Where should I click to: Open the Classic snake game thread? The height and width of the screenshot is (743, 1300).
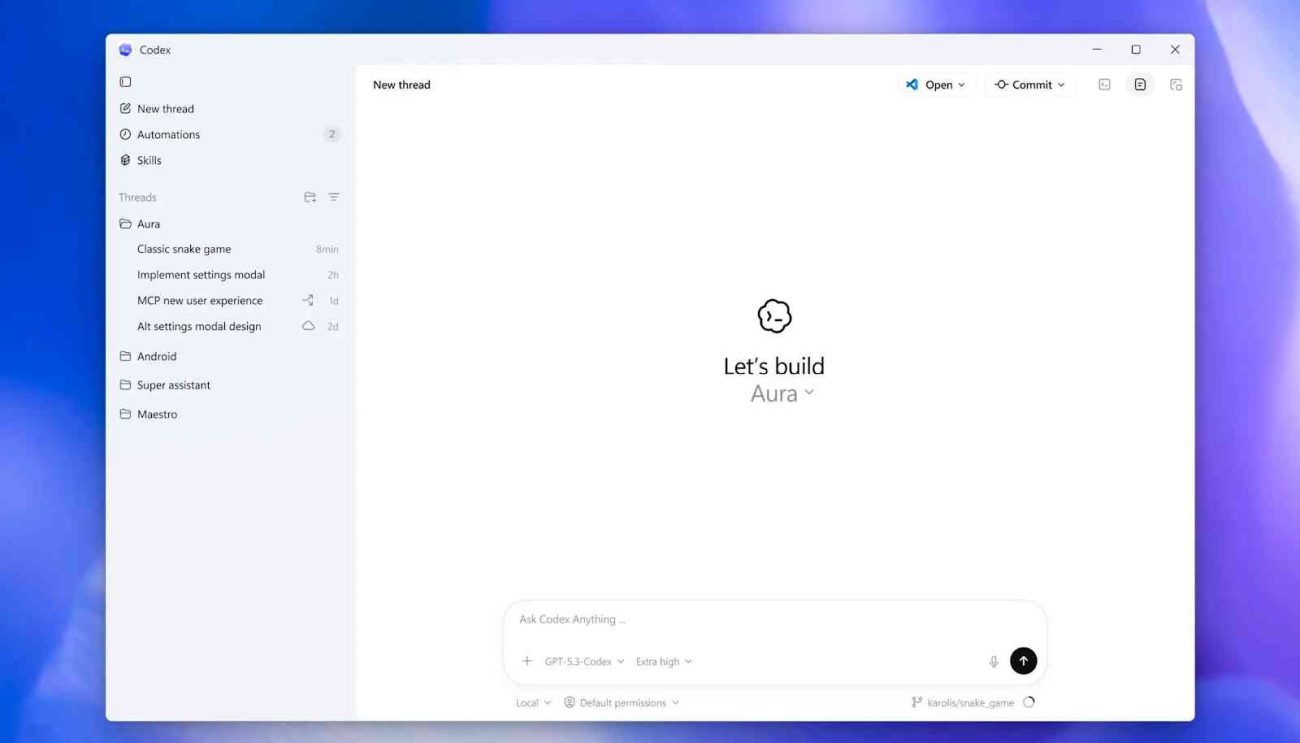pyautogui.click(x=184, y=249)
